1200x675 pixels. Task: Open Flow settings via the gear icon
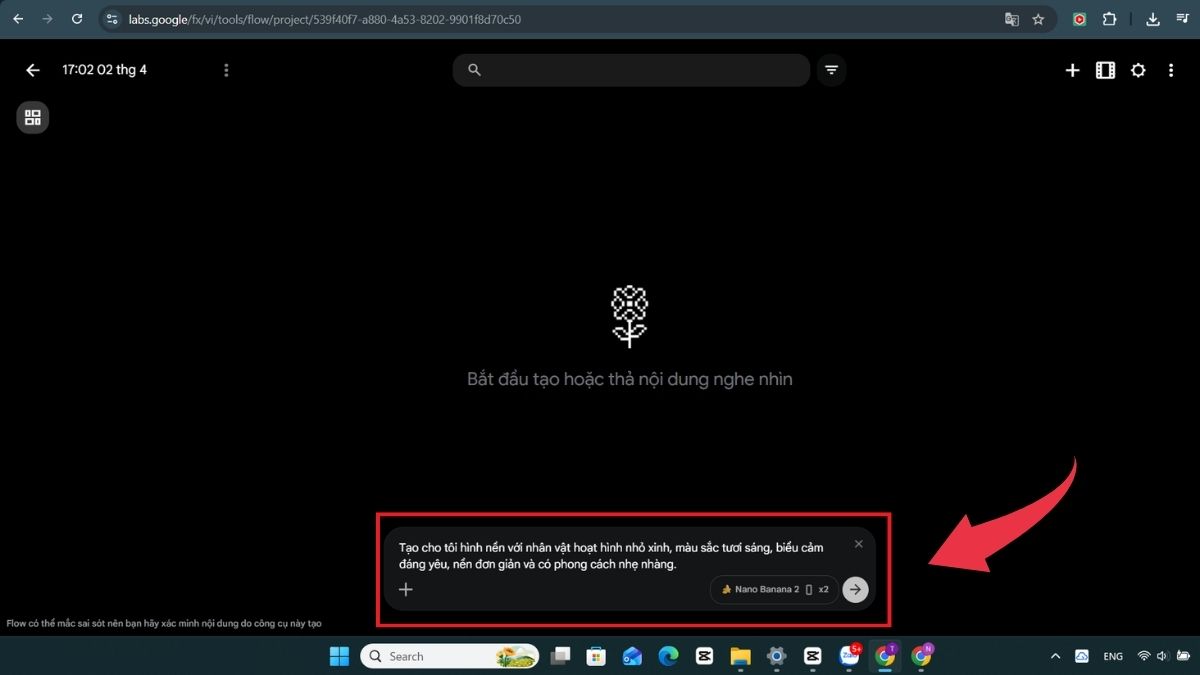pos(1138,70)
